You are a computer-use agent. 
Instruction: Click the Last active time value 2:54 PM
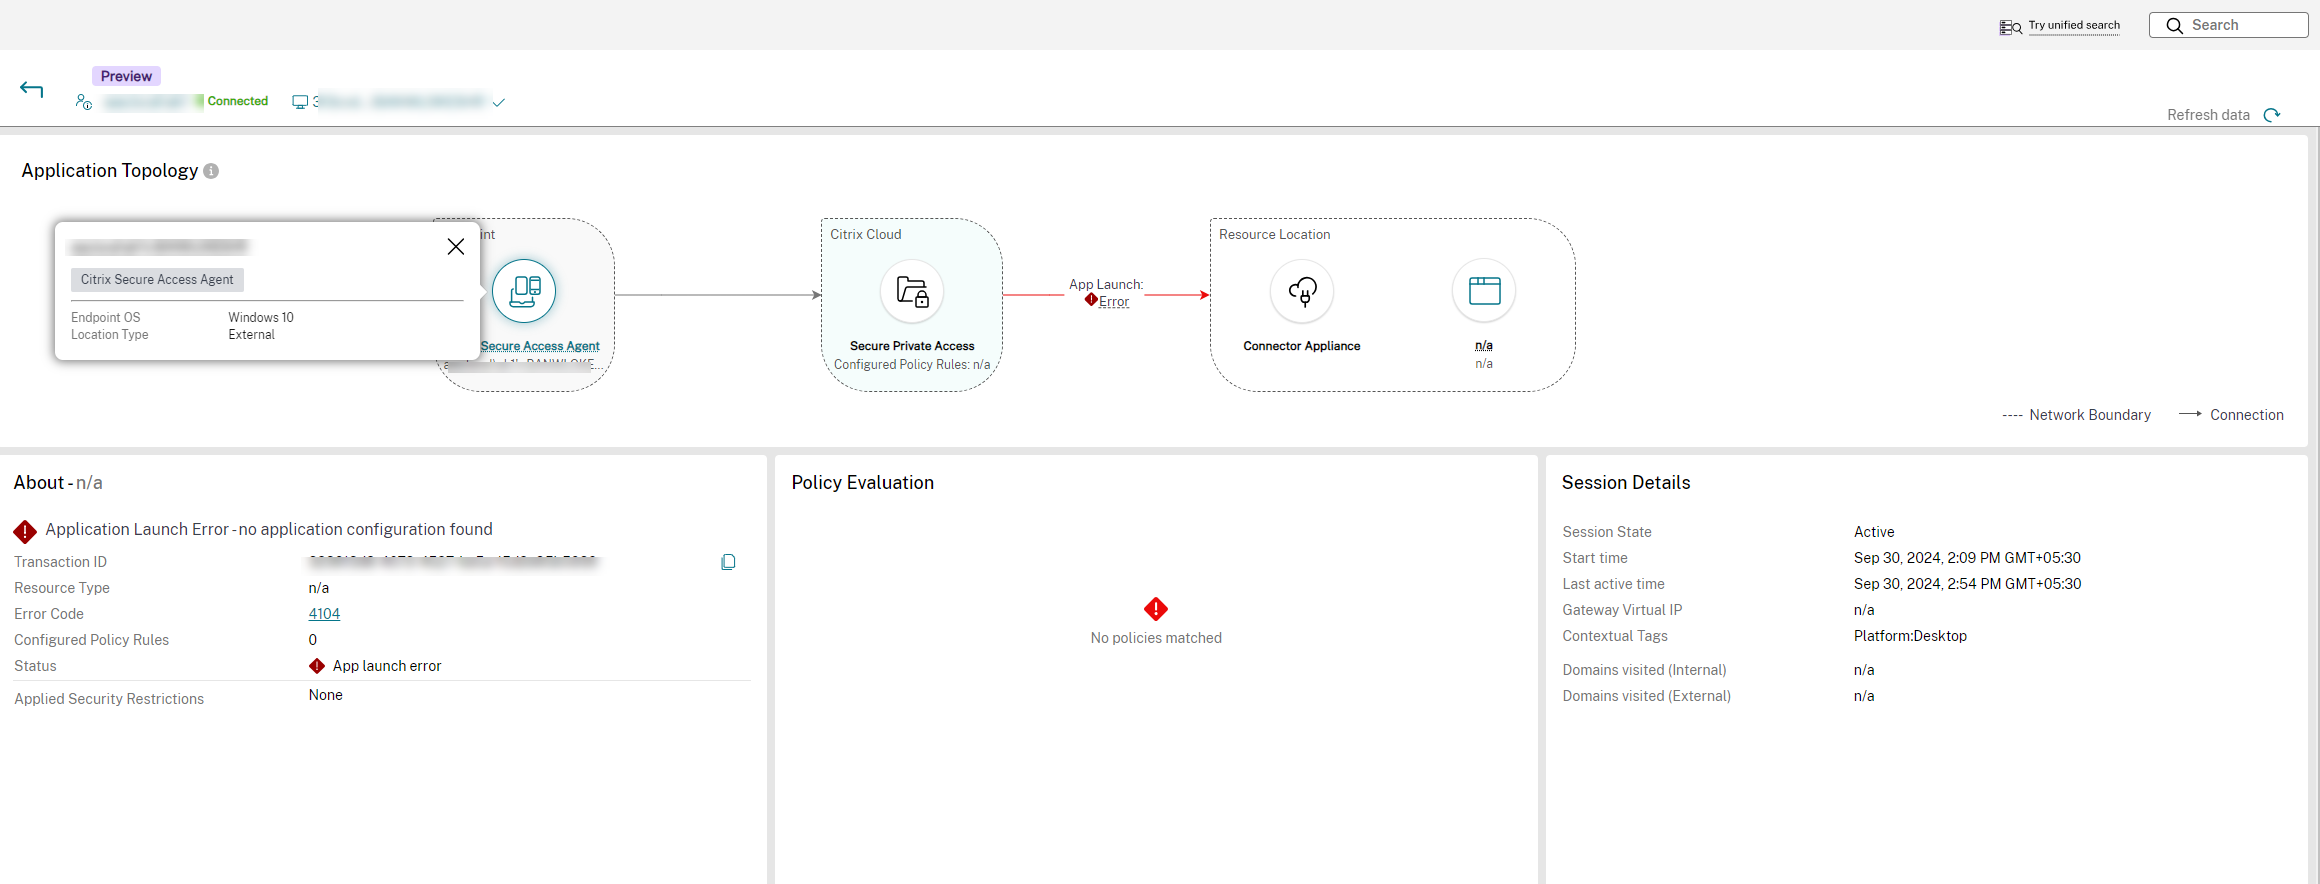tap(1967, 584)
